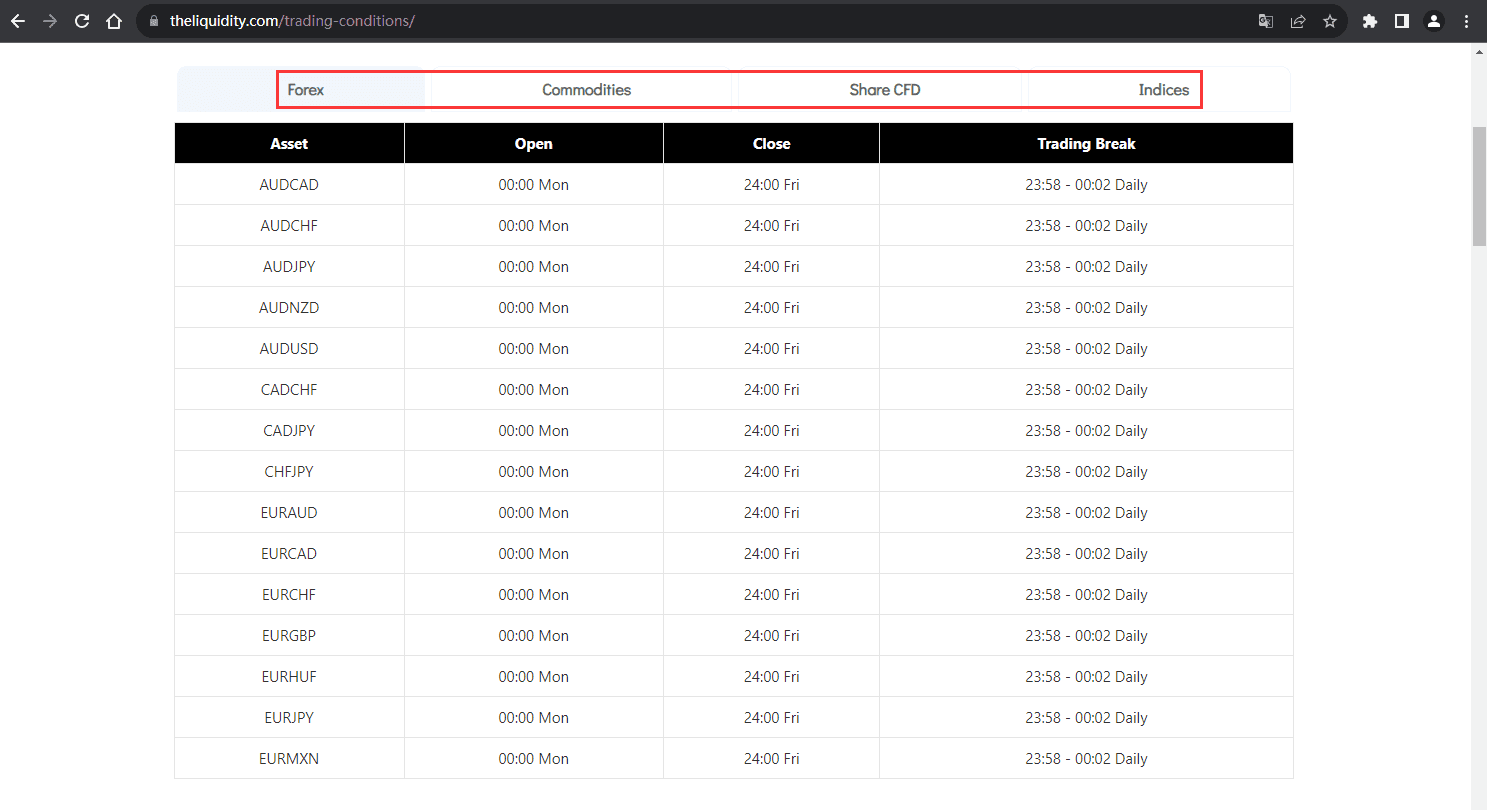
Task: Select the EURCHF asset cell
Action: tap(289, 595)
